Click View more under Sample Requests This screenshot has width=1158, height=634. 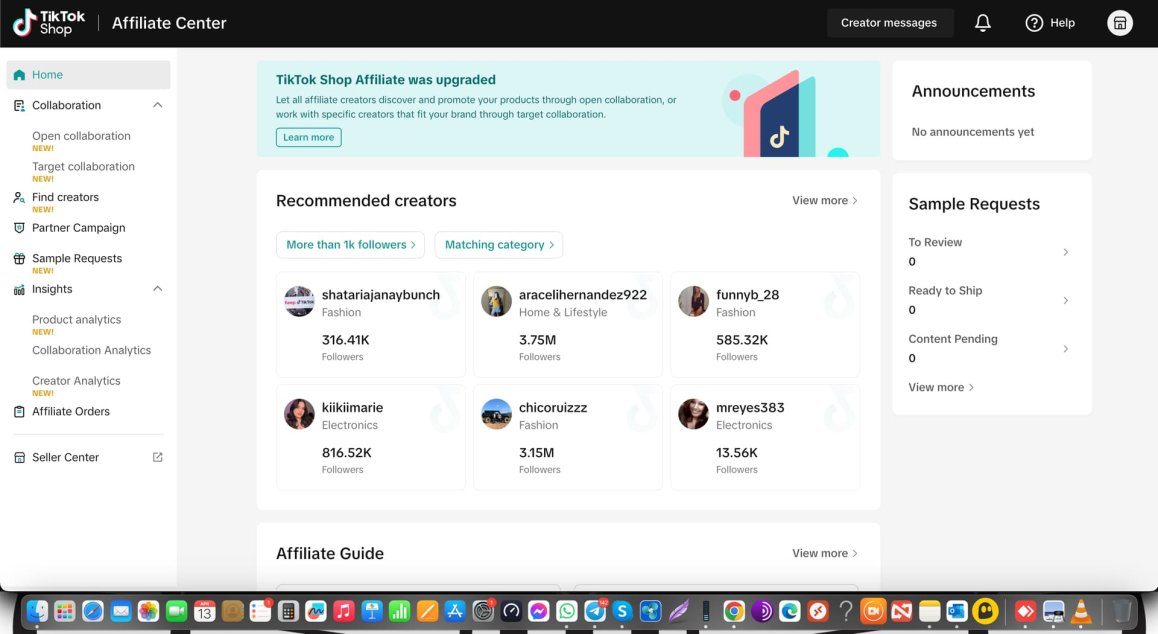point(941,387)
